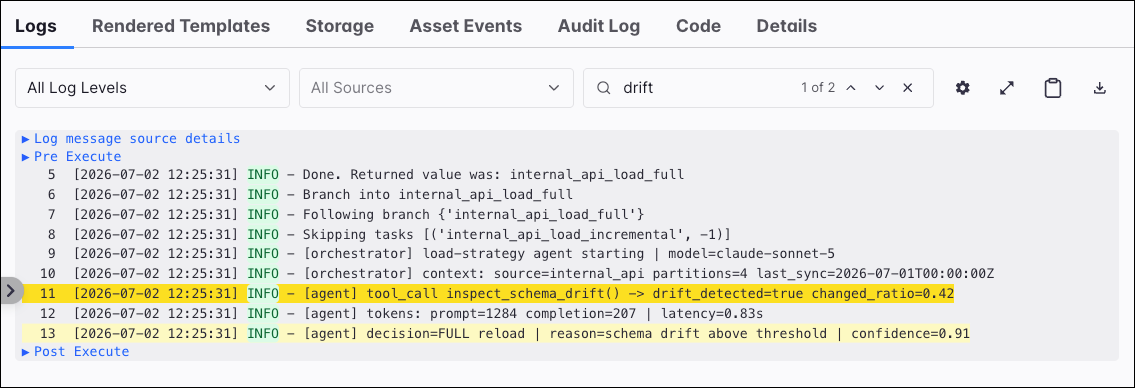The width and height of the screenshot is (1135, 388).
Task: Download the log file
Action: coord(1100,88)
